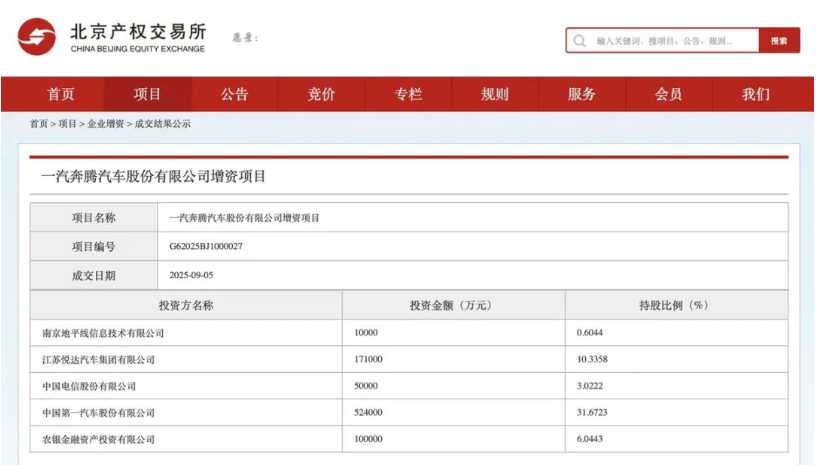Click the magnifier icon in search box
Viewport: 816px width, 465px height.
click(580, 41)
